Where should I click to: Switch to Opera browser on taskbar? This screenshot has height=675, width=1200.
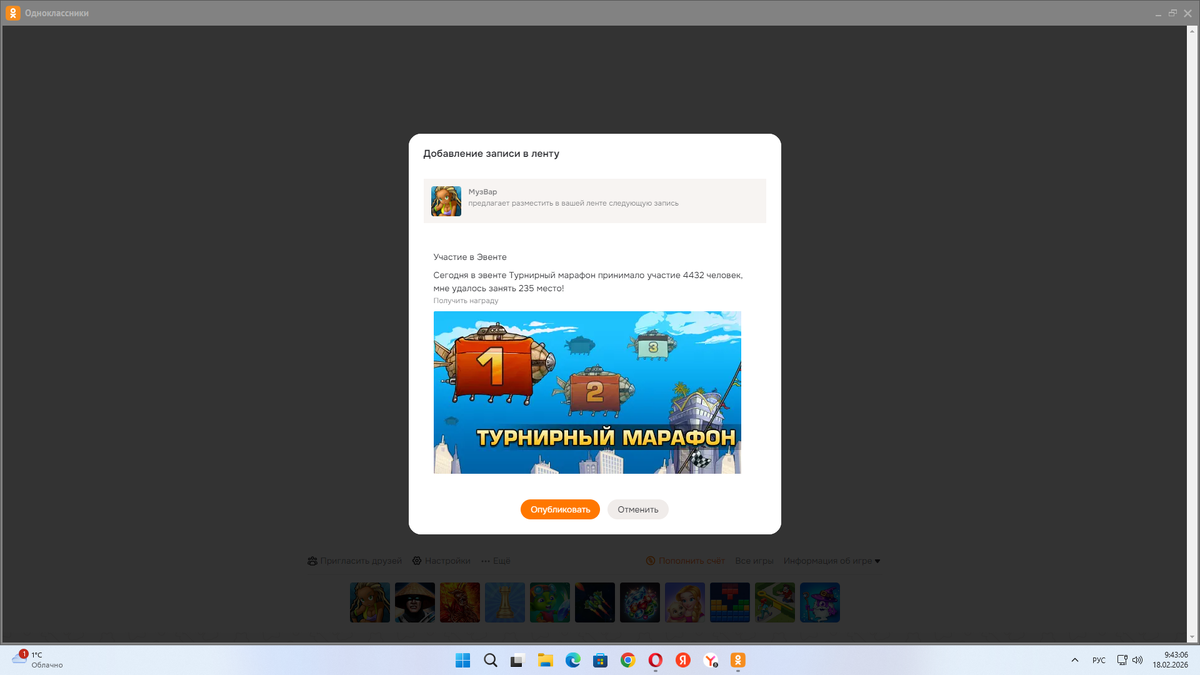click(x=655, y=660)
